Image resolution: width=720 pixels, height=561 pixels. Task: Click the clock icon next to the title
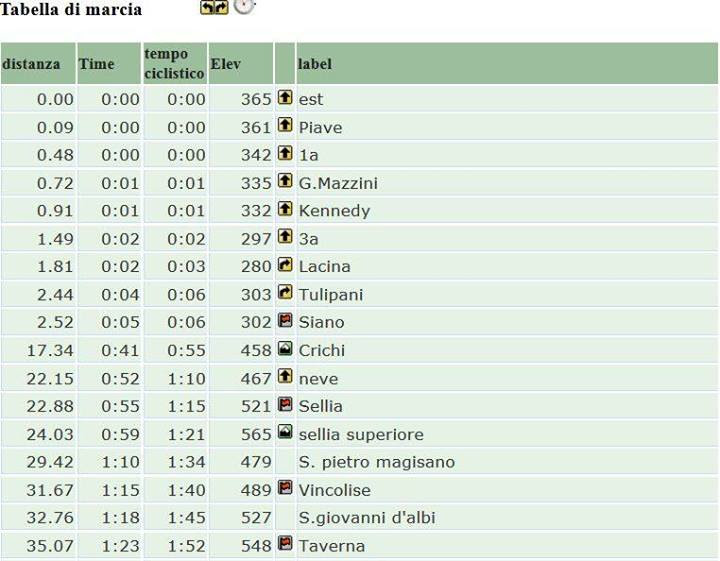point(244,6)
